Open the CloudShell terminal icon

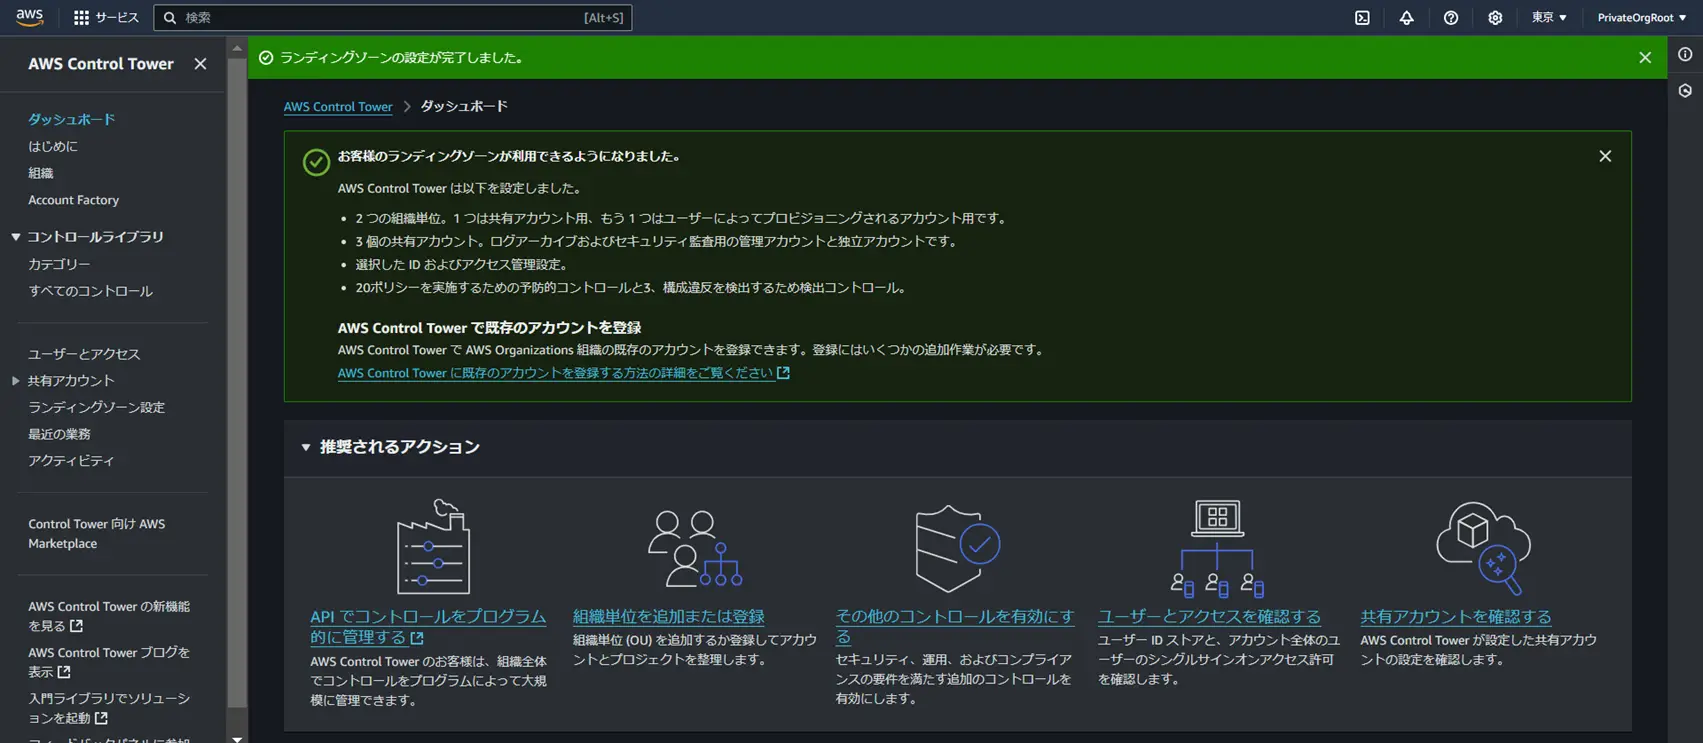1362,17
